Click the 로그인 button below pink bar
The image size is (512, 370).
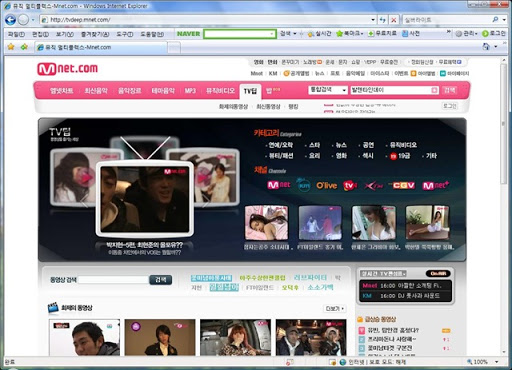(449, 106)
